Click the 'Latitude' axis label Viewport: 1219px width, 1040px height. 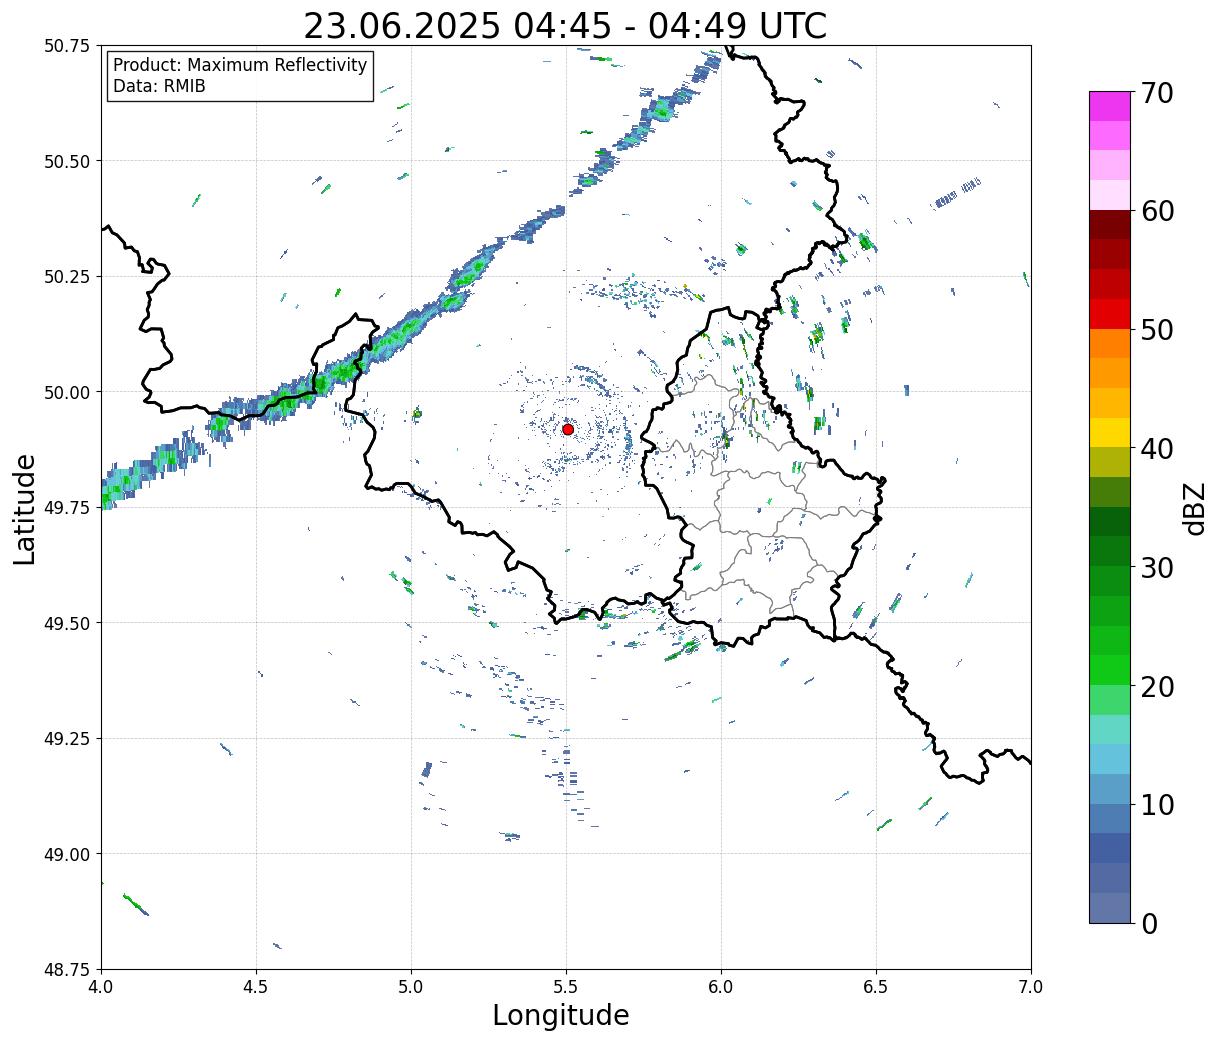click(x=25, y=508)
